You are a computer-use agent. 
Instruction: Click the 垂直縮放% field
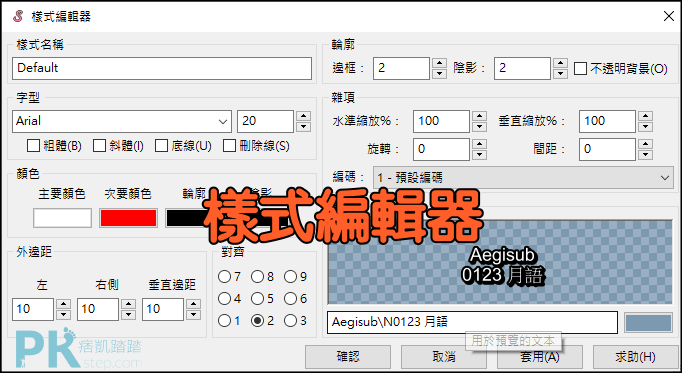[607, 121]
